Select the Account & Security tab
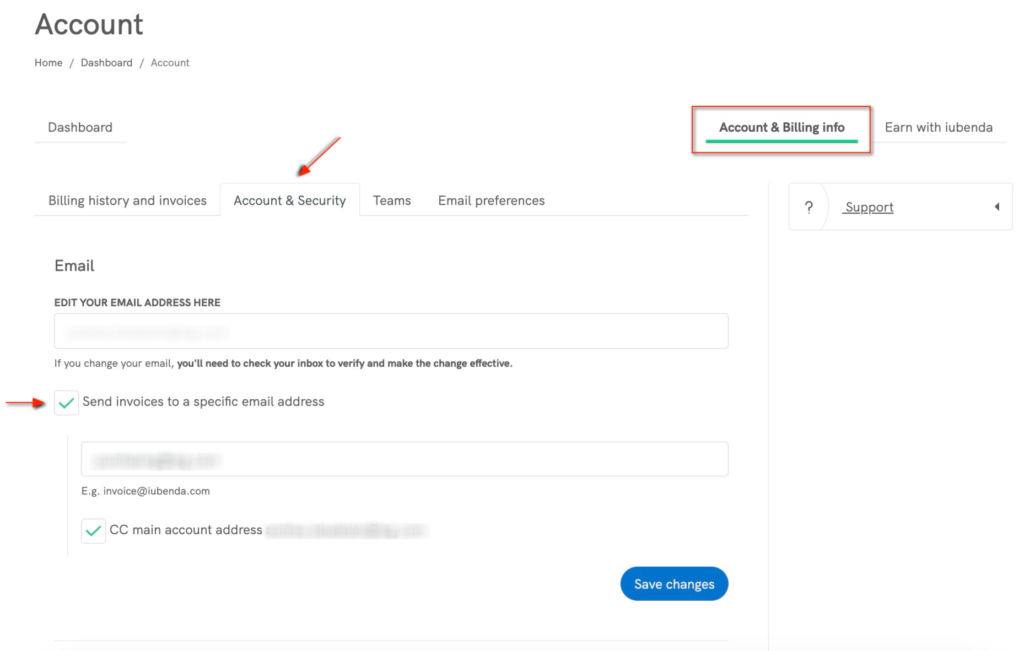 289,200
